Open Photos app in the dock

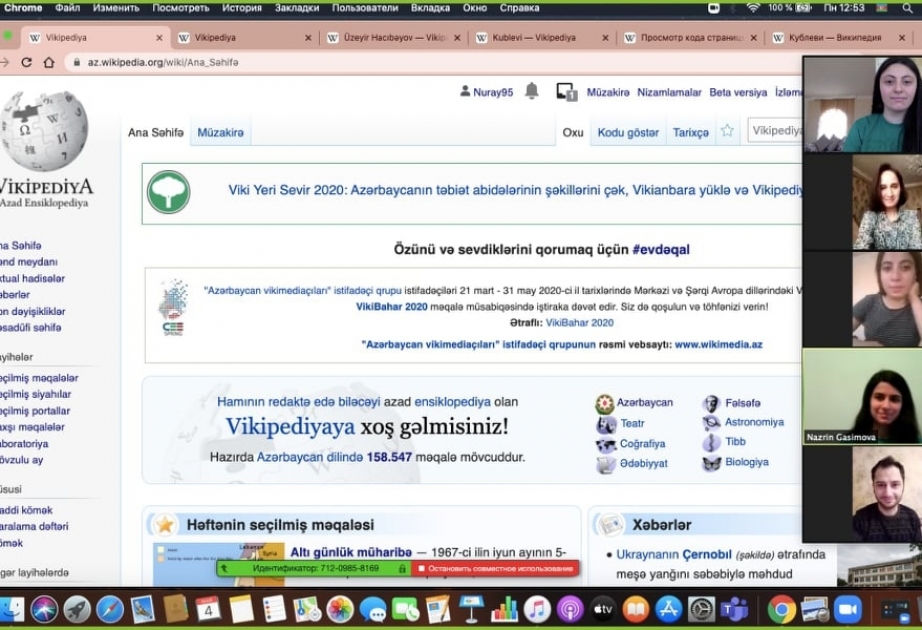(339, 609)
